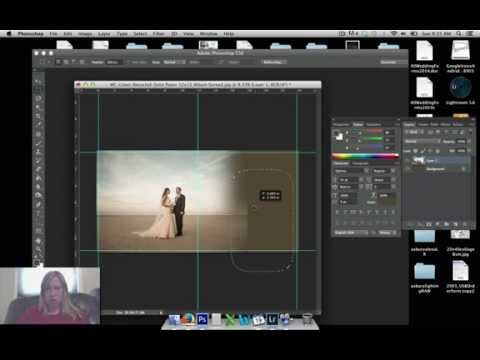Select the Clone Stamp tool
The width and height of the screenshot is (480, 360).
pyautogui.click(x=39, y=152)
